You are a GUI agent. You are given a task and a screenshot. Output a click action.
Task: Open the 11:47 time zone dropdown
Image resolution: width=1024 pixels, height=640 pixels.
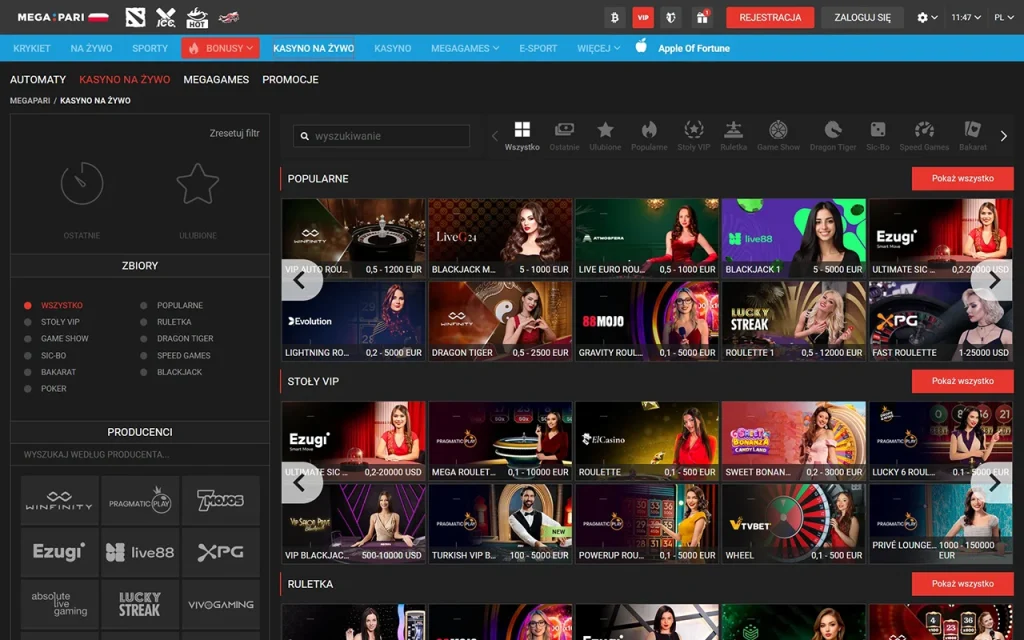(x=966, y=18)
